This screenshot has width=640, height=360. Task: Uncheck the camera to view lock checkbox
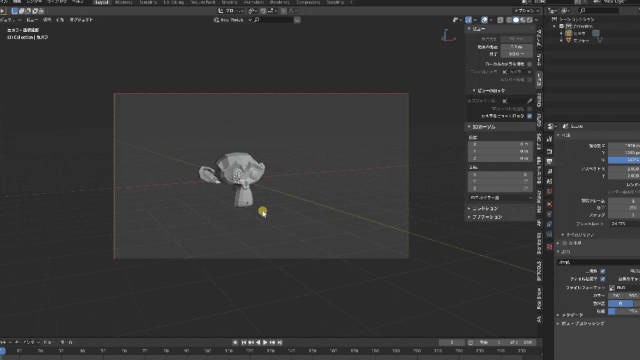click(x=529, y=116)
